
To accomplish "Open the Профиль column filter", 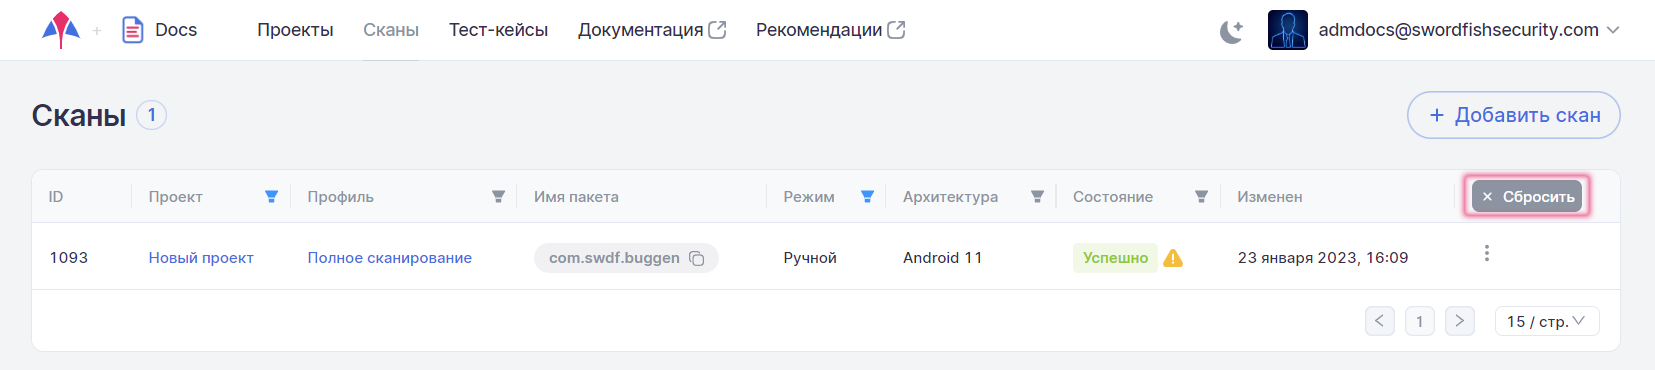I will 498,197.
